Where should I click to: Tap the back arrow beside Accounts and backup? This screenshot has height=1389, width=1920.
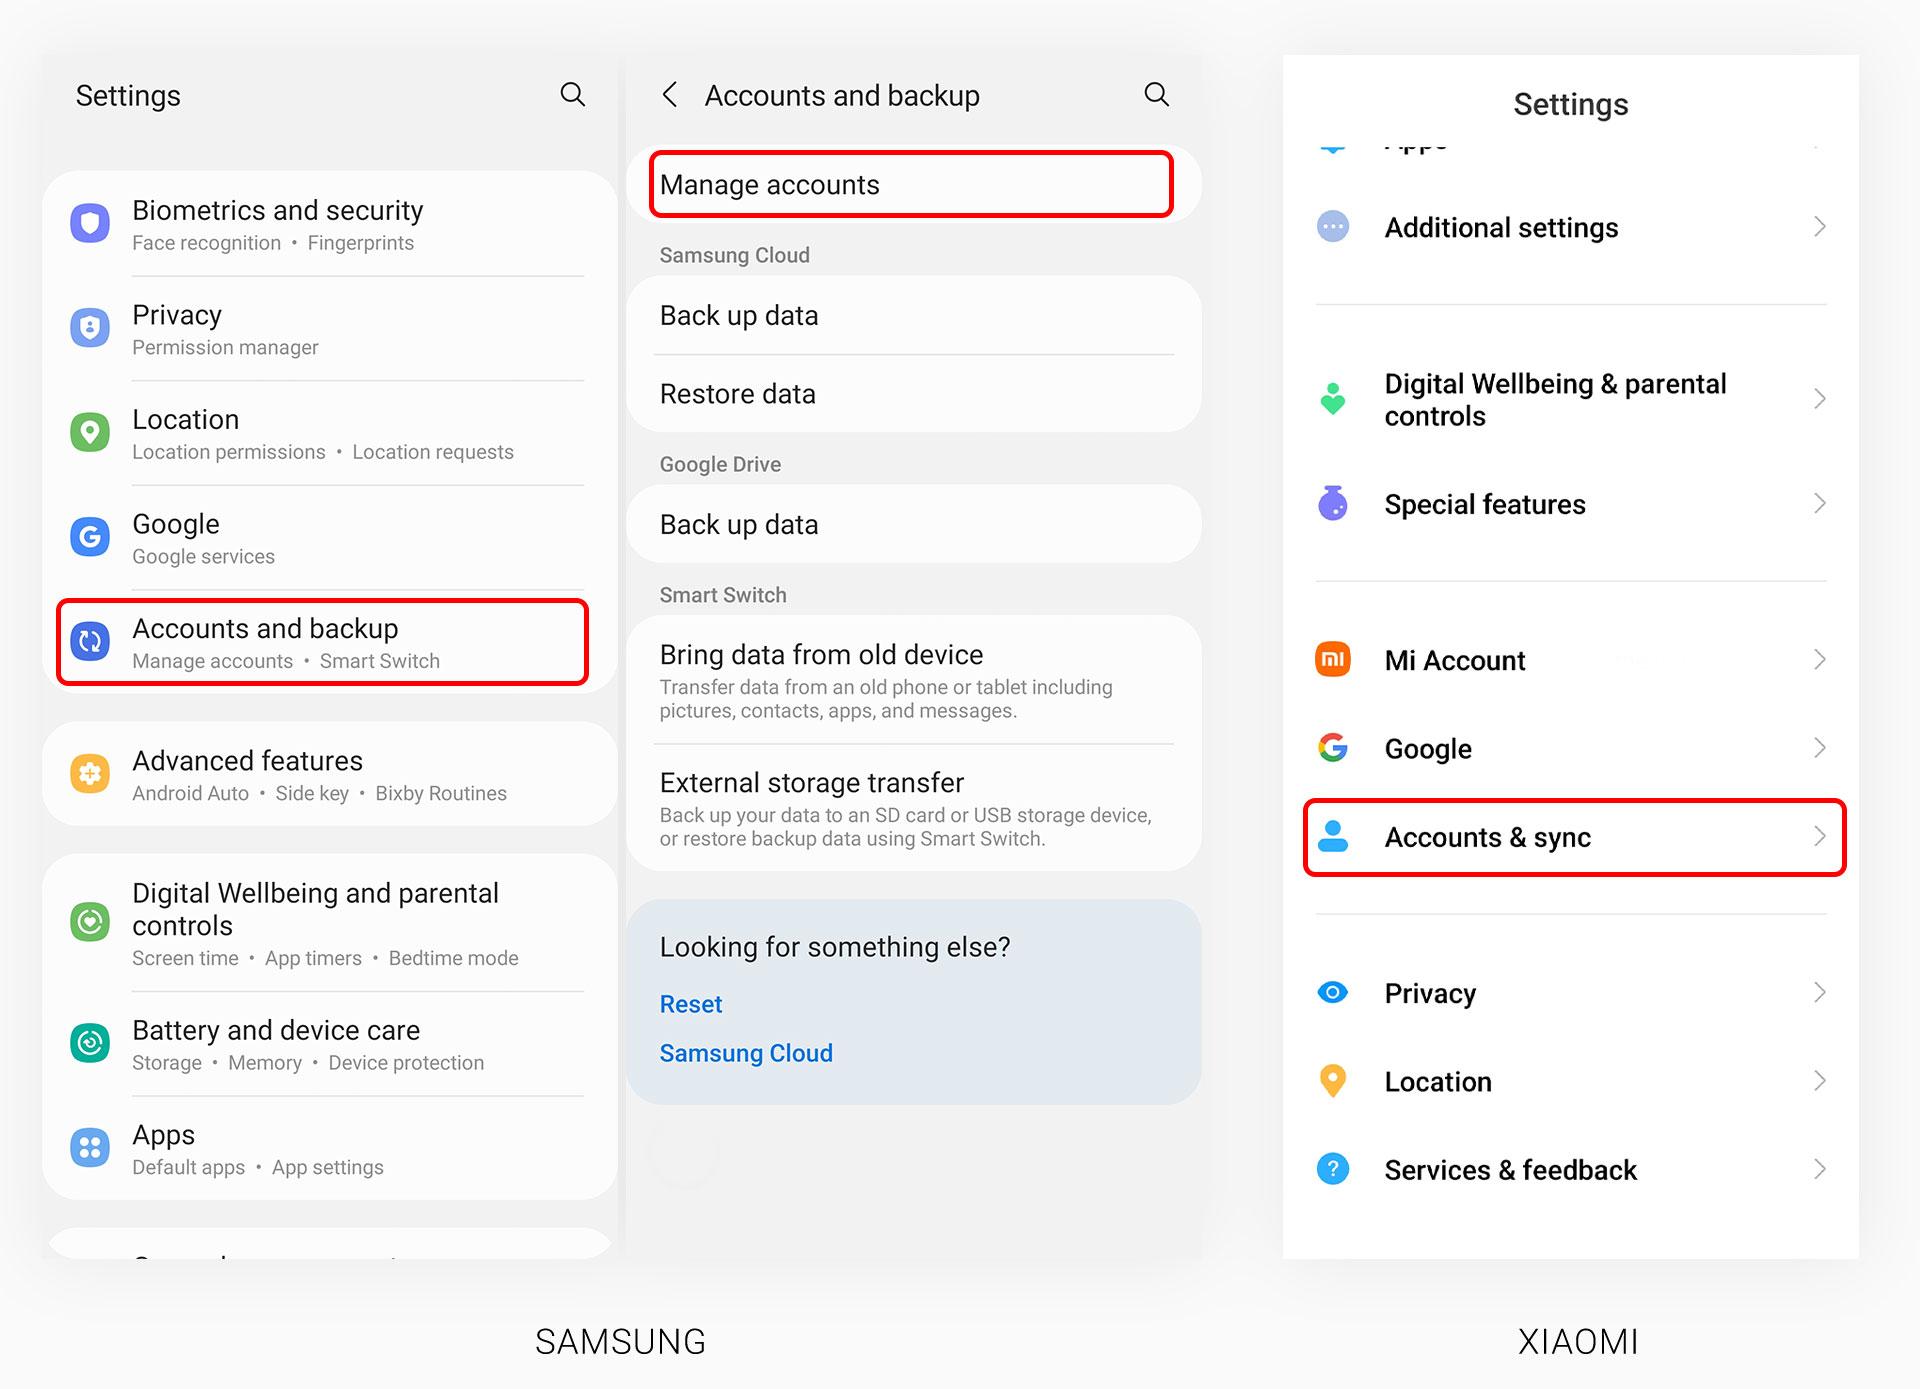click(670, 95)
